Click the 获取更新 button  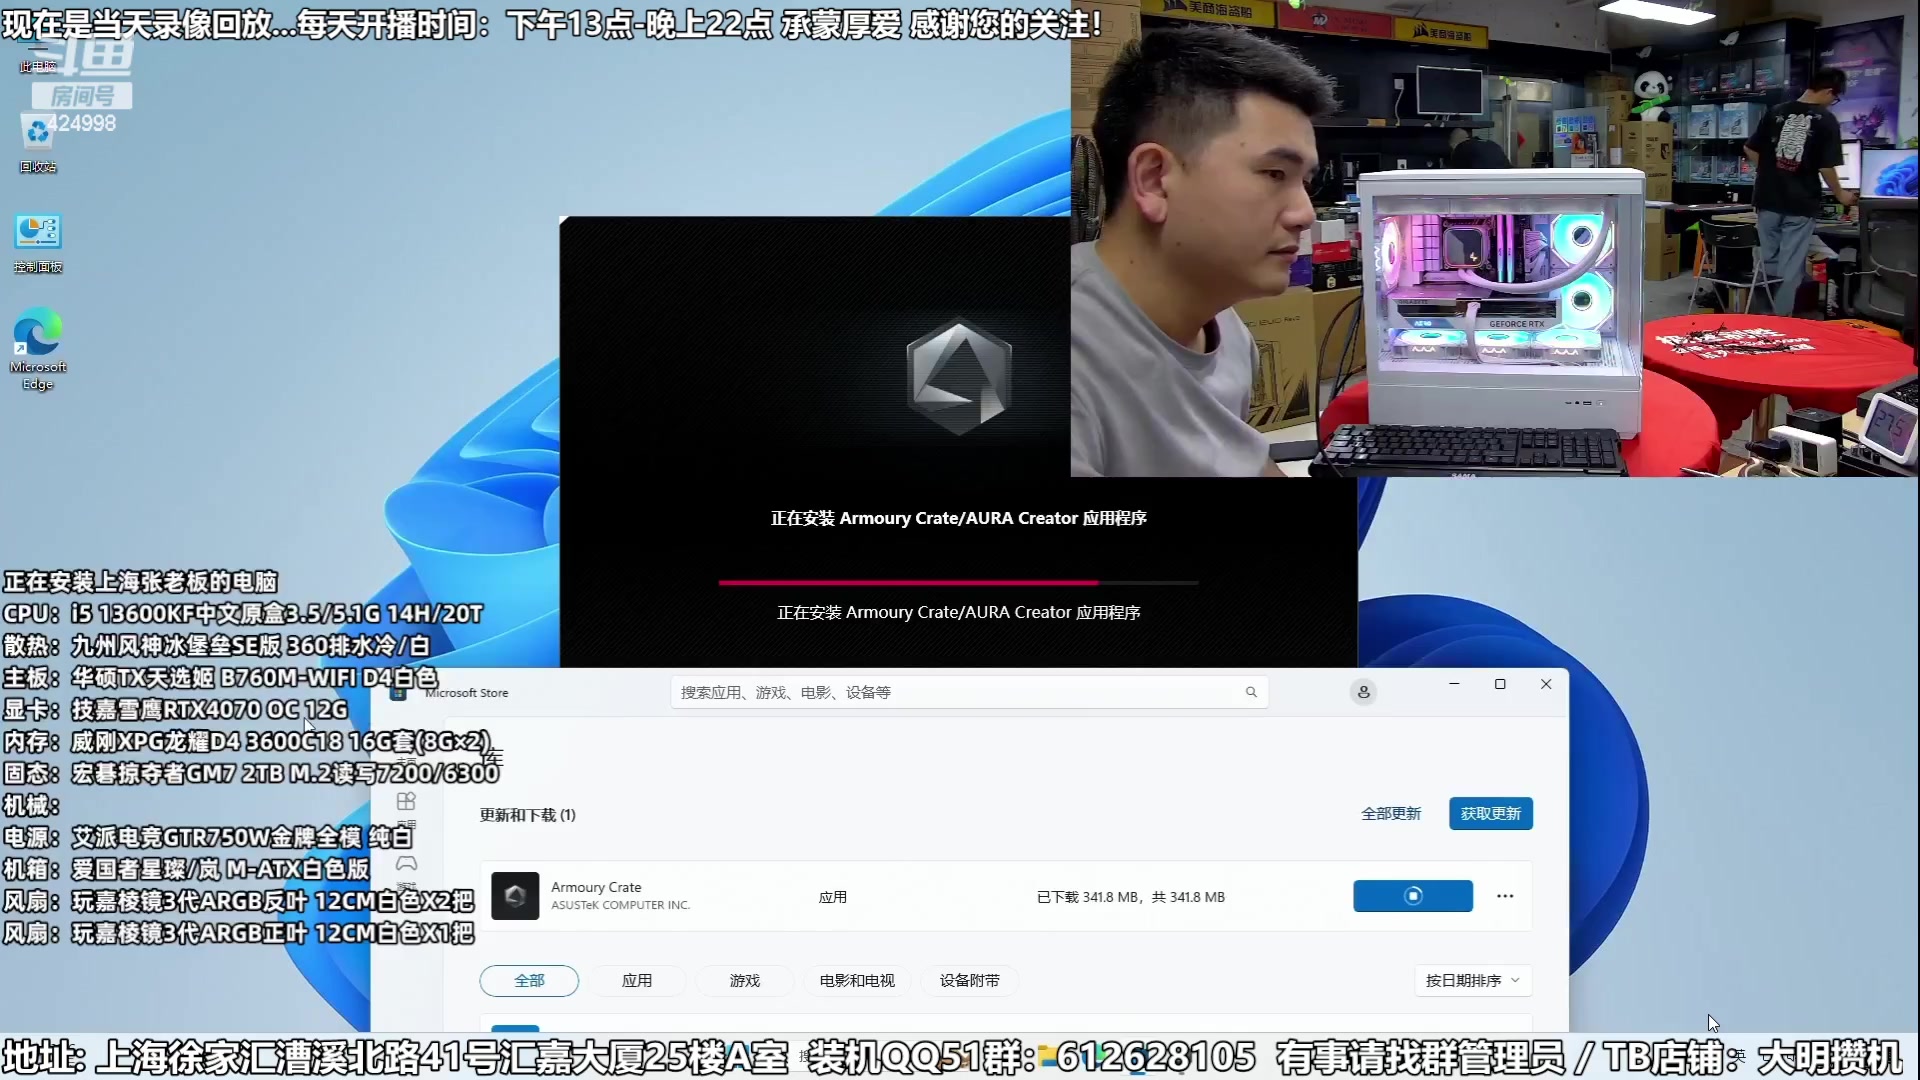[x=1490, y=814]
